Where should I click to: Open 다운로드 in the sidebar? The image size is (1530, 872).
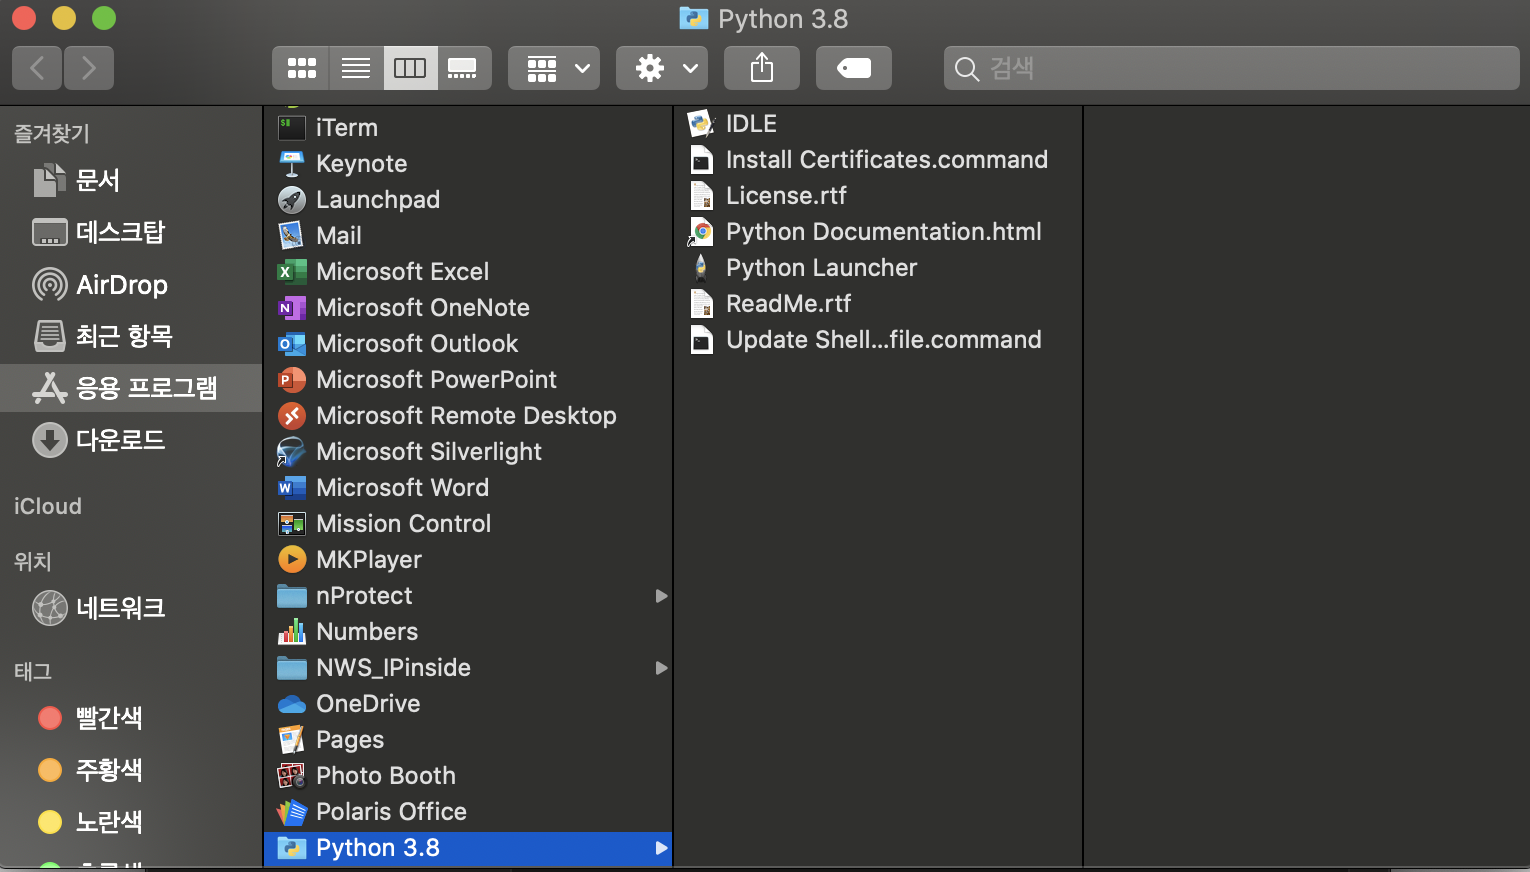(131, 440)
